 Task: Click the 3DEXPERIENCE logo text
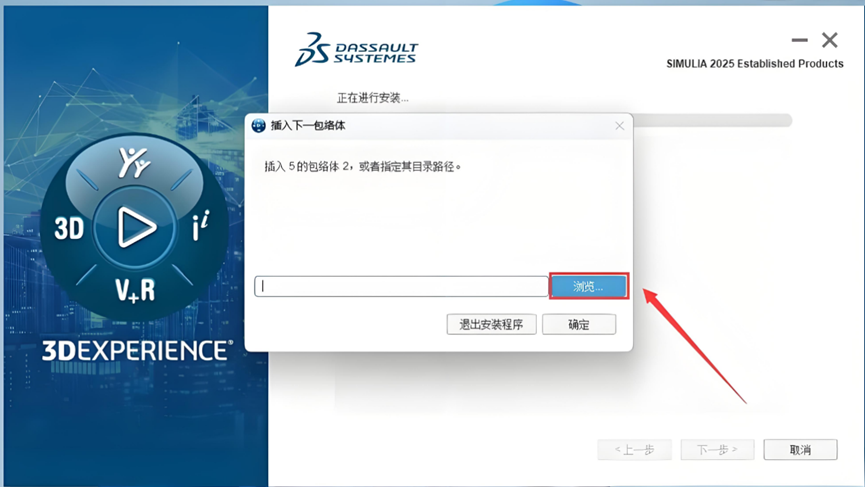tap(137, 351)
